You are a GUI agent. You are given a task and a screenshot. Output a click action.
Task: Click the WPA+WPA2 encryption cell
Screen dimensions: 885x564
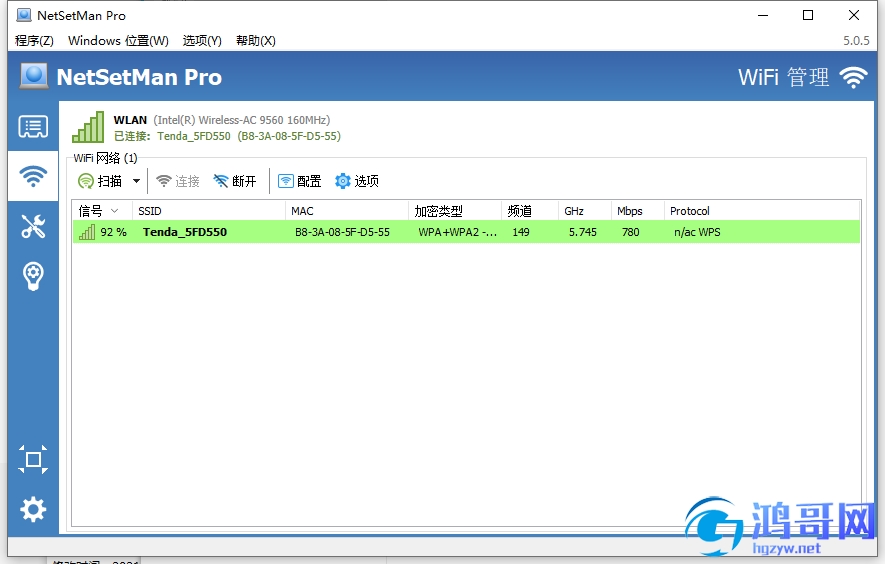[x=457, y=232]
